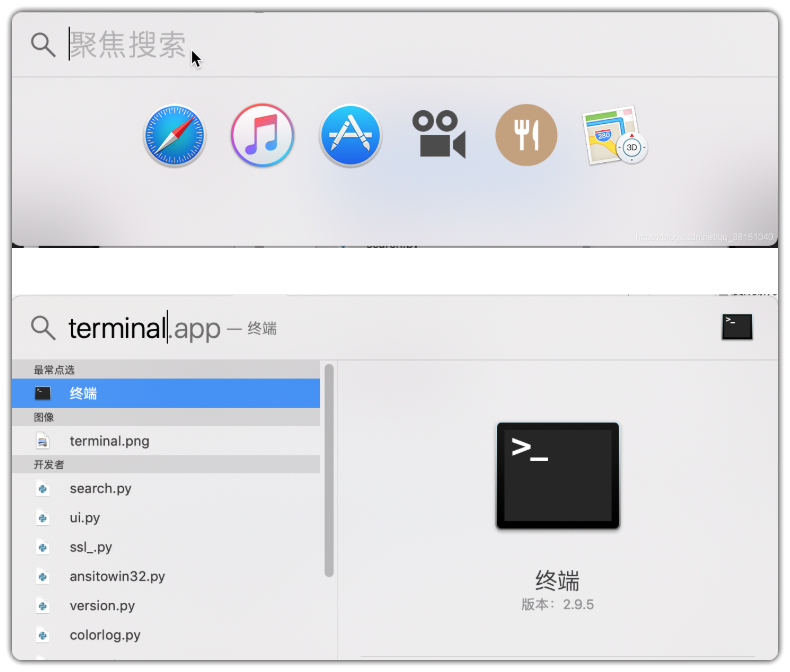This screenshot has width=790, height=672.
Task: Select the movie camera showtimes icon
Action: 438,135
